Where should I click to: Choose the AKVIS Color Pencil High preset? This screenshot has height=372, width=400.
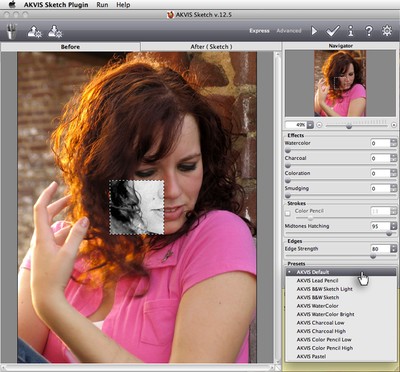click(341, 348)
